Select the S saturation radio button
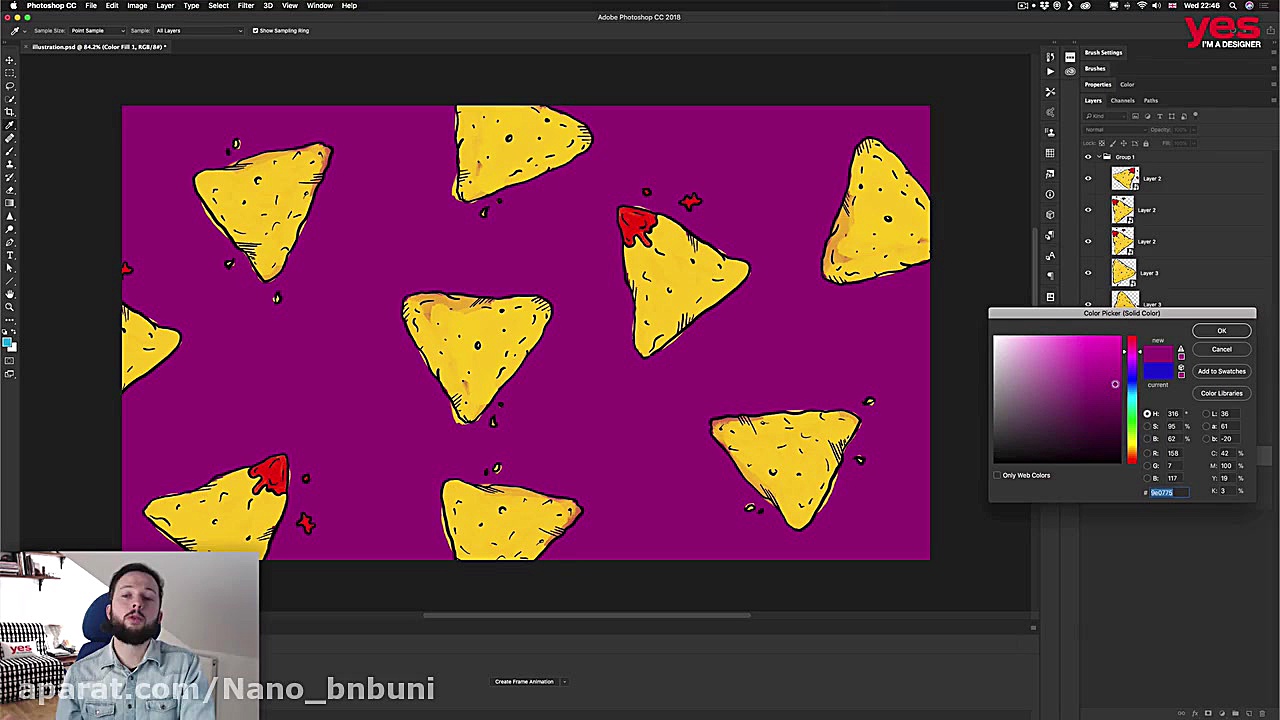The height and width of the screenshot is (720, 1280). (1147, 426)
